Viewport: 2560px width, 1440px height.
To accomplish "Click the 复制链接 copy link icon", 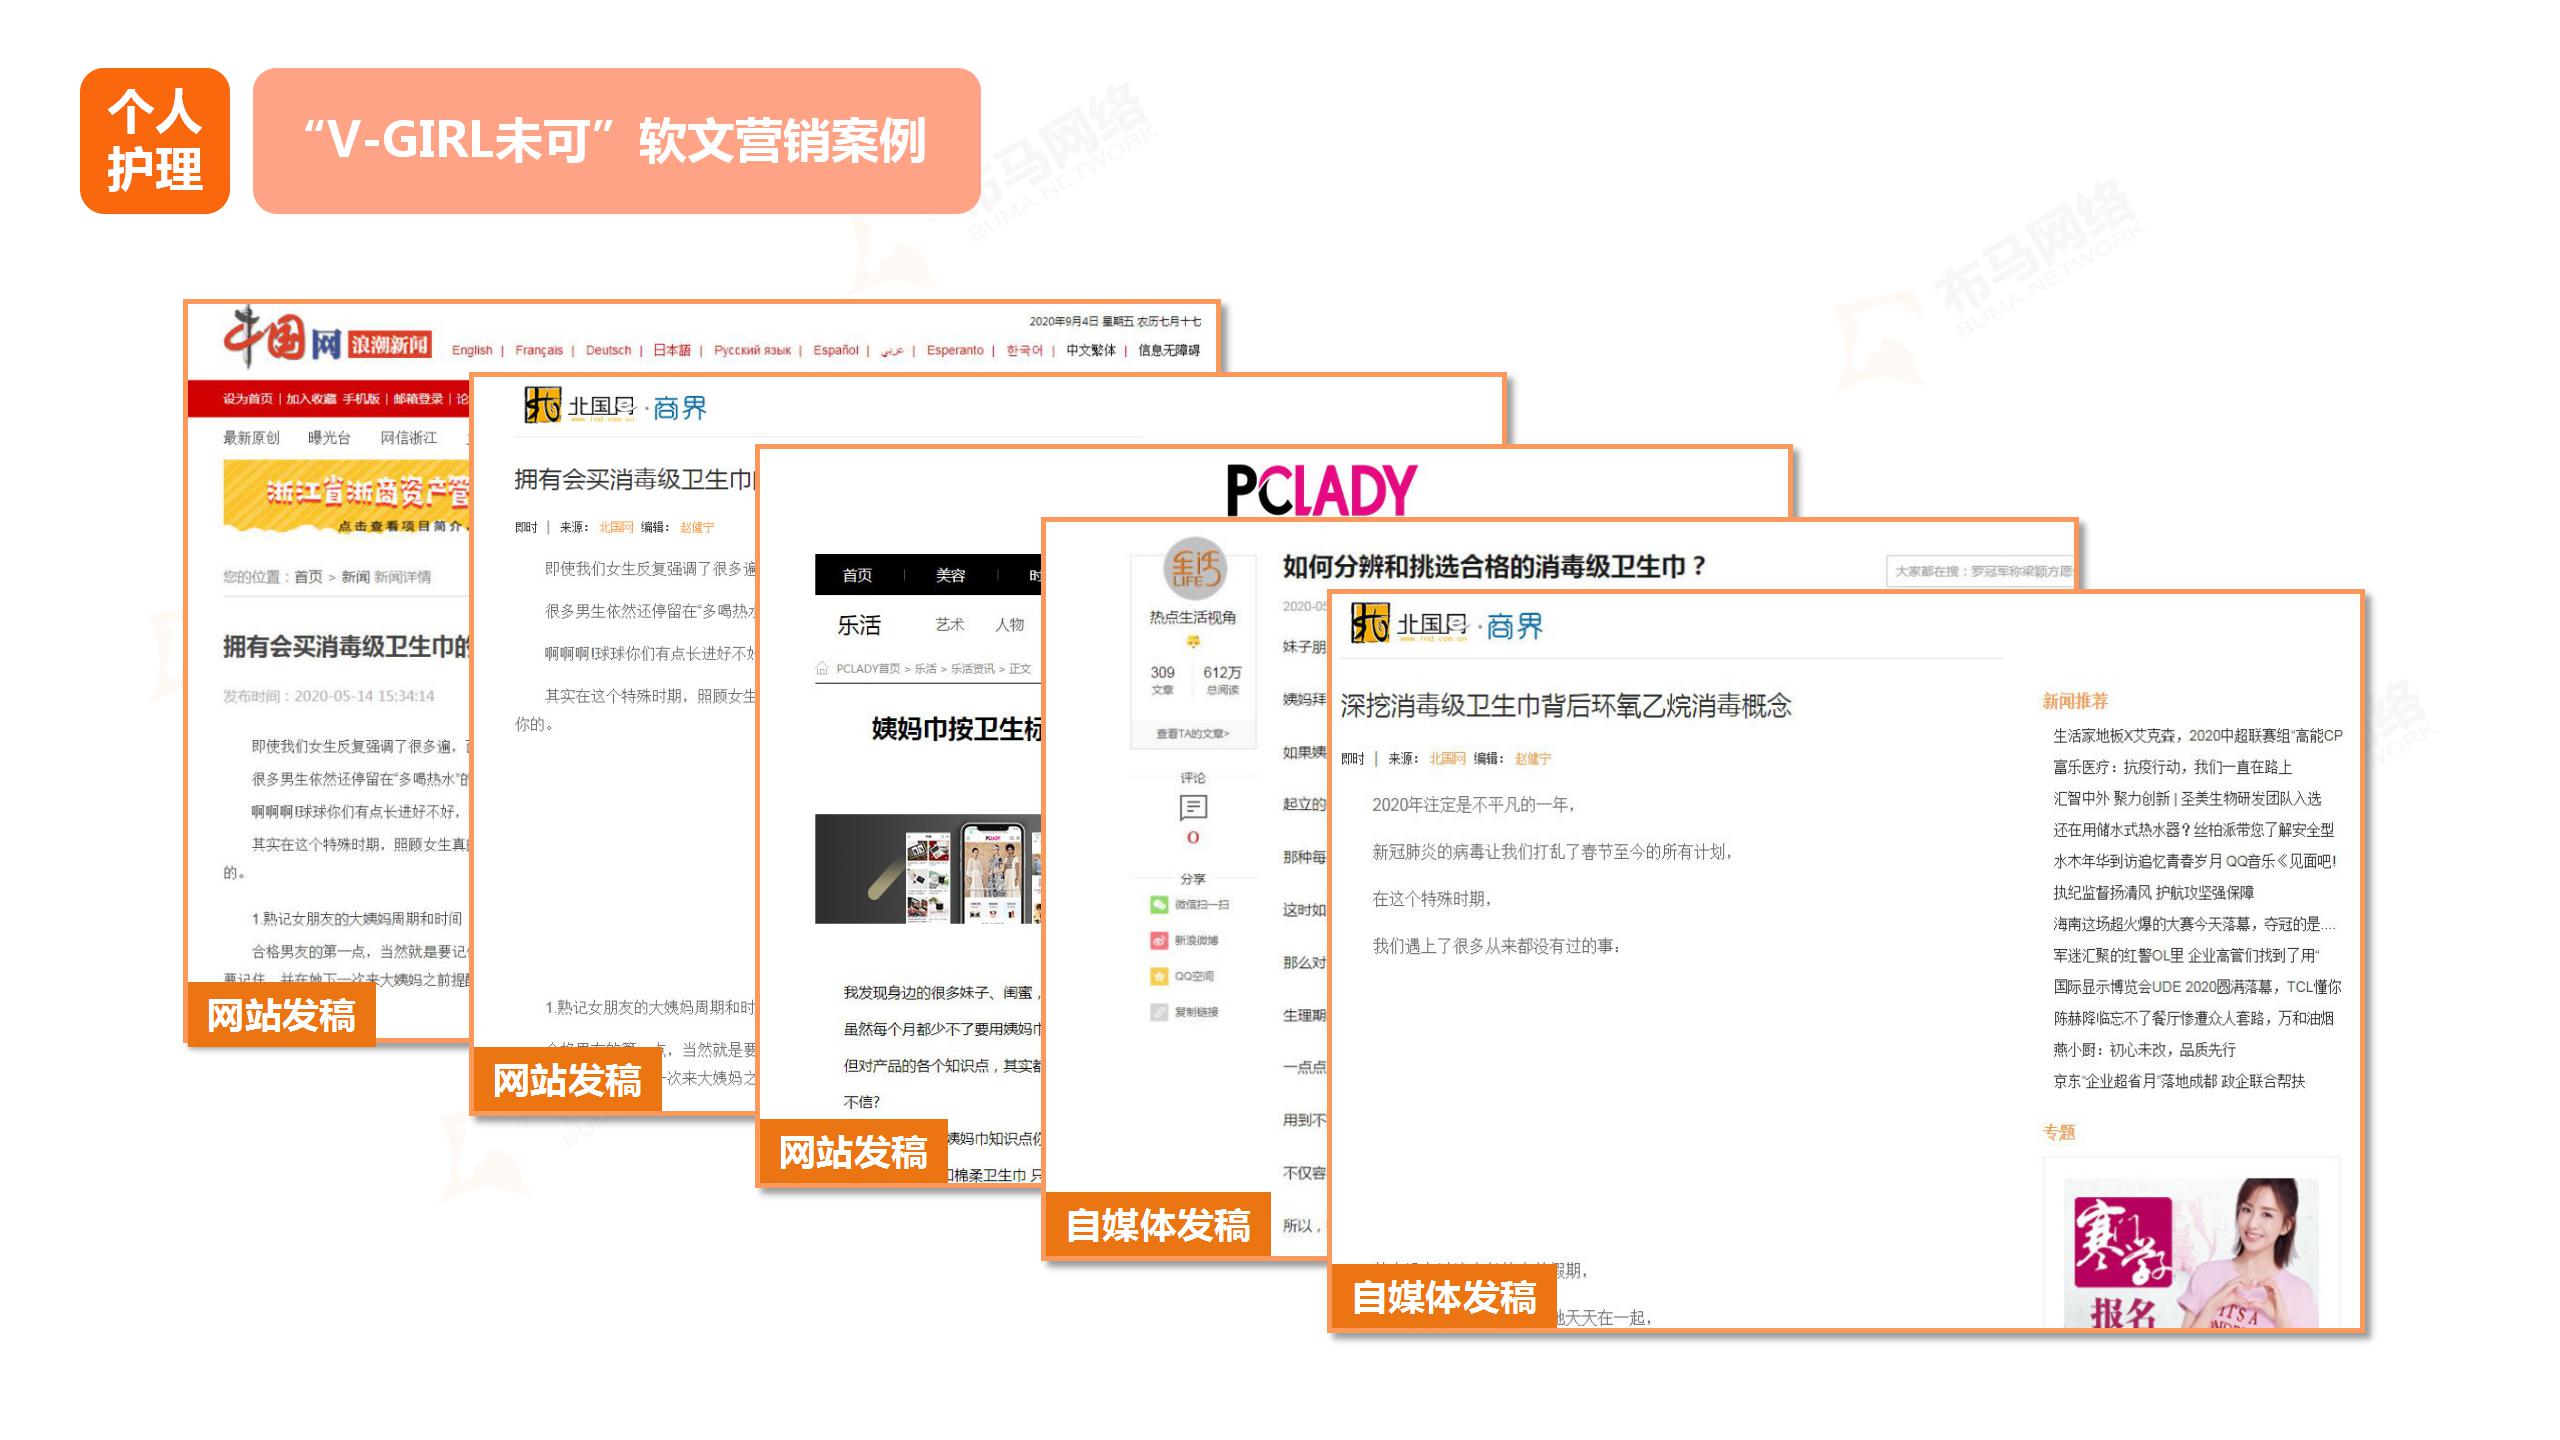I will pyautogui.click(x=1159, y=1012).
